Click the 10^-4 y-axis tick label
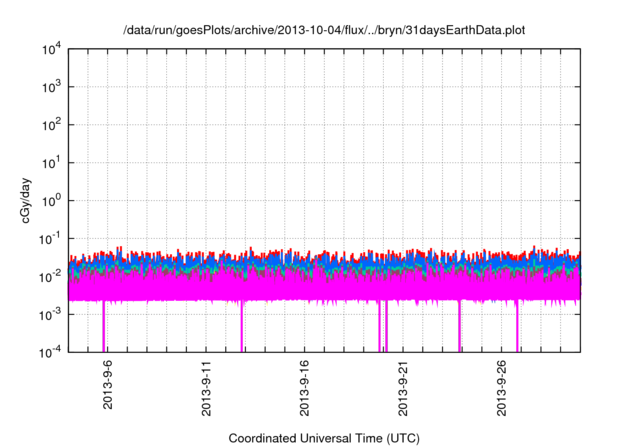This screenshot has height=448, width=640. pos(51,353)
